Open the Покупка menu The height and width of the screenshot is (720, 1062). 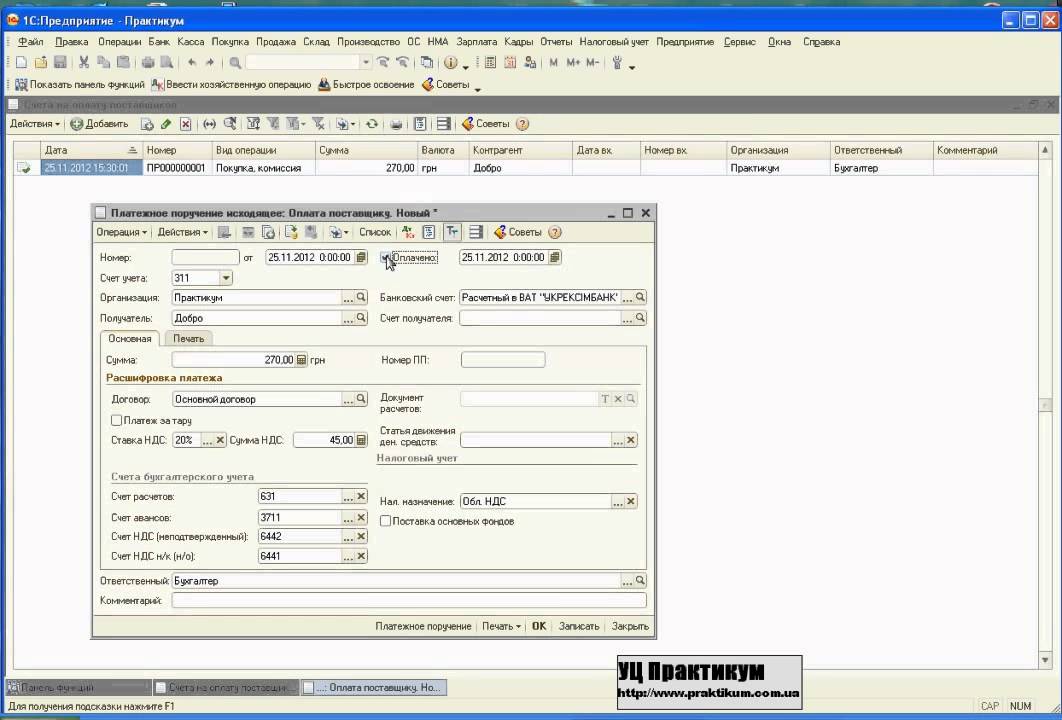[x=230, y=42]
